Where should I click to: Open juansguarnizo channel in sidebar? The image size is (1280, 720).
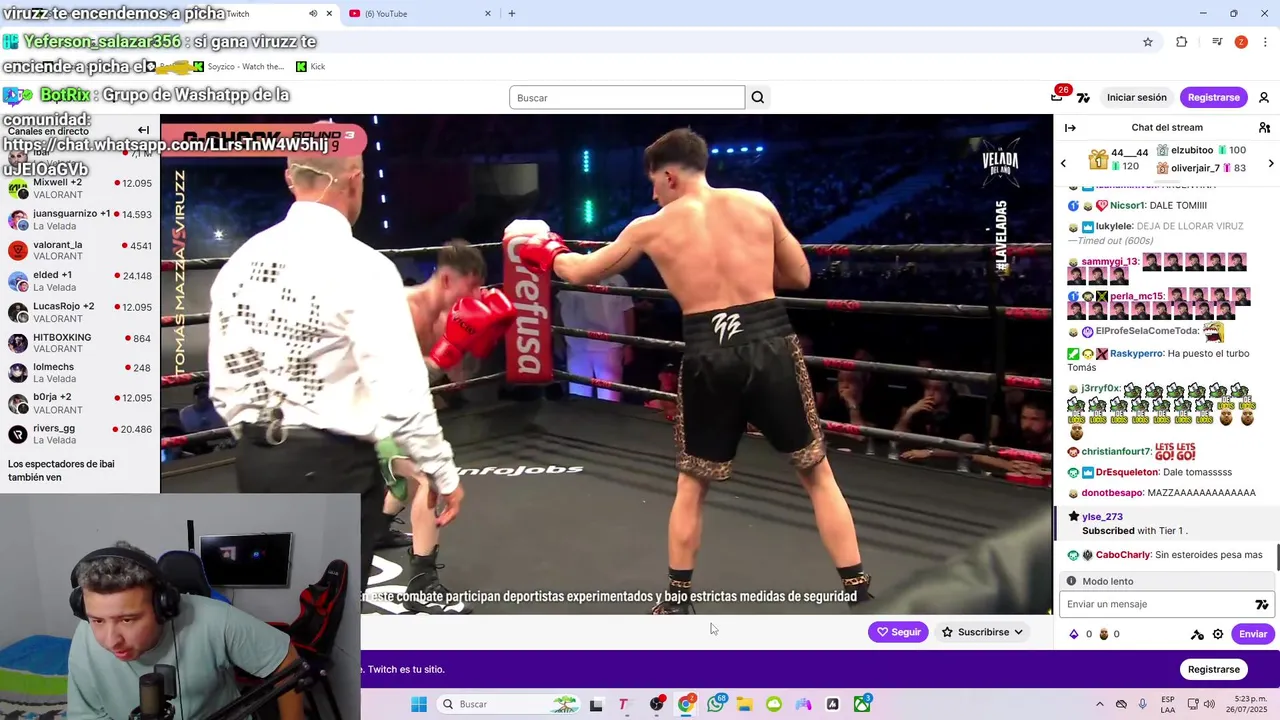click(x=80, y=219)
